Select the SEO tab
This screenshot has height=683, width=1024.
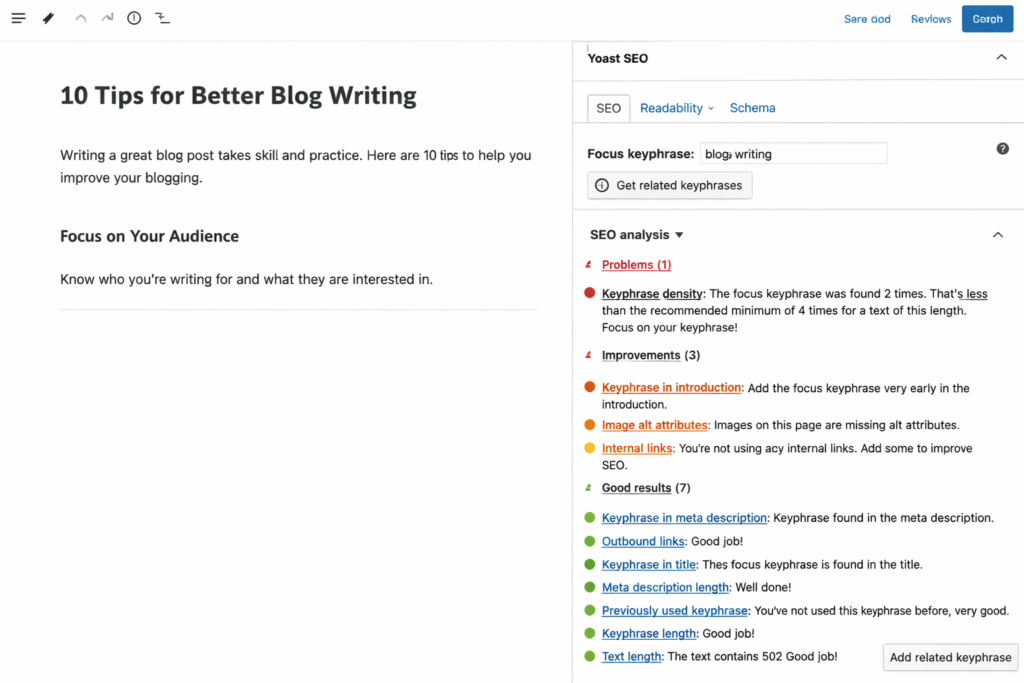coord(608,107)
